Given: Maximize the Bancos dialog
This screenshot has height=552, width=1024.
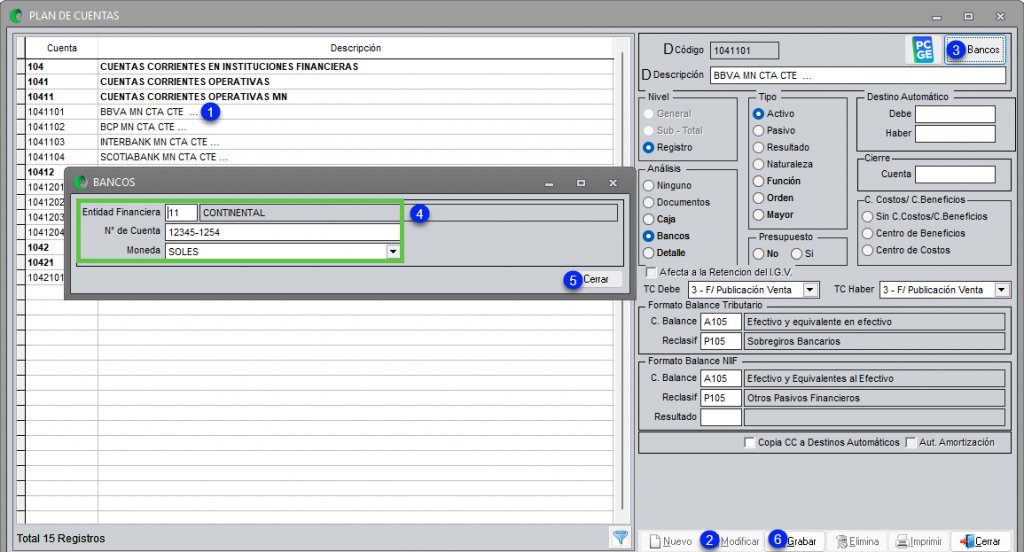Looking at the screenshot, I should click(581, 183).
